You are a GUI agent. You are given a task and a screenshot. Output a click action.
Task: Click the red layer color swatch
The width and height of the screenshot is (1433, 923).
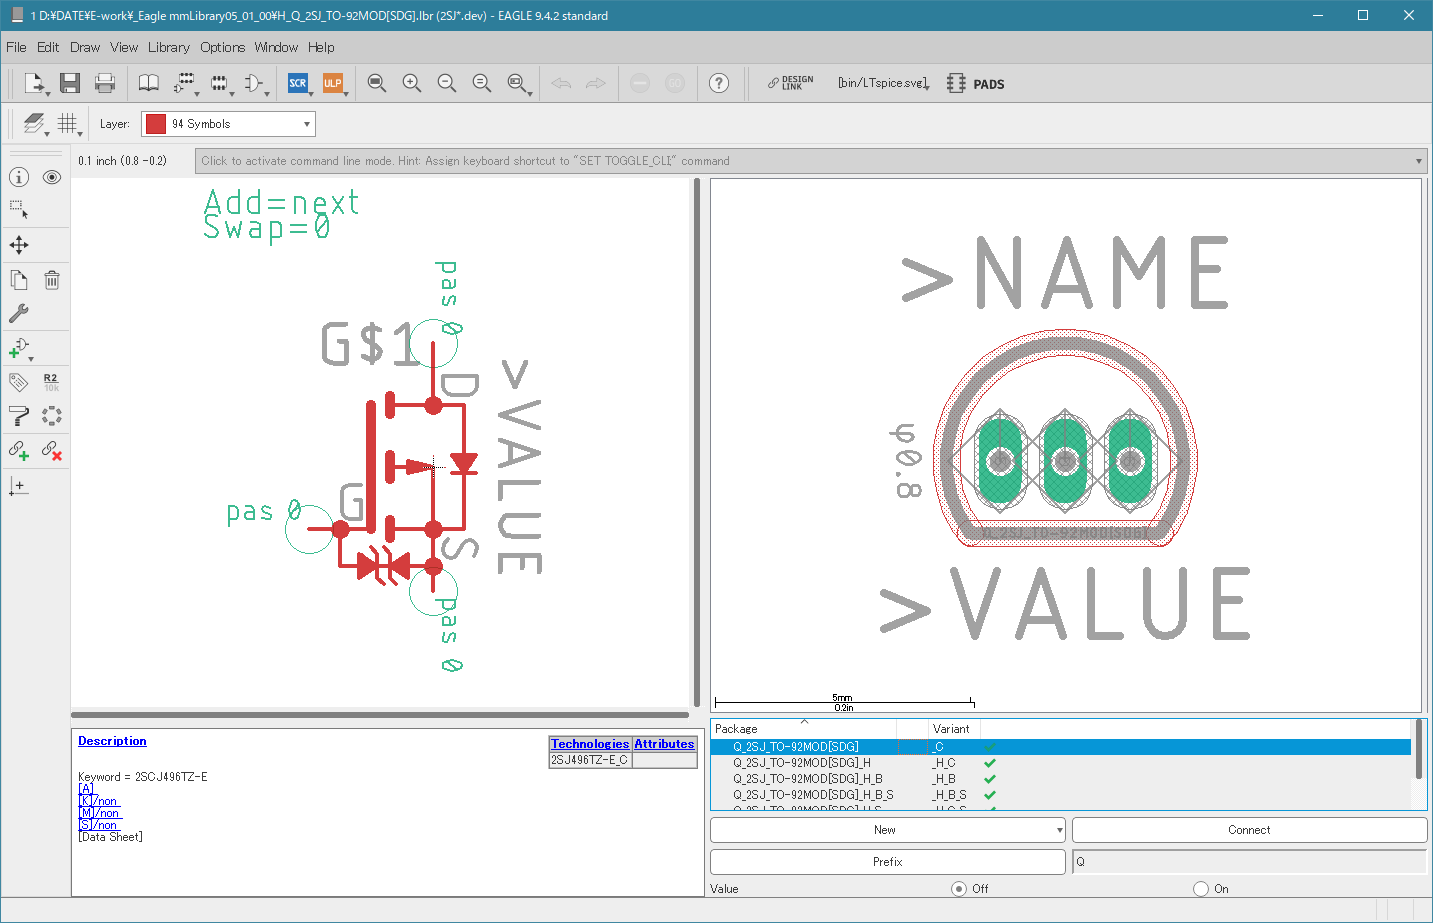156,124
